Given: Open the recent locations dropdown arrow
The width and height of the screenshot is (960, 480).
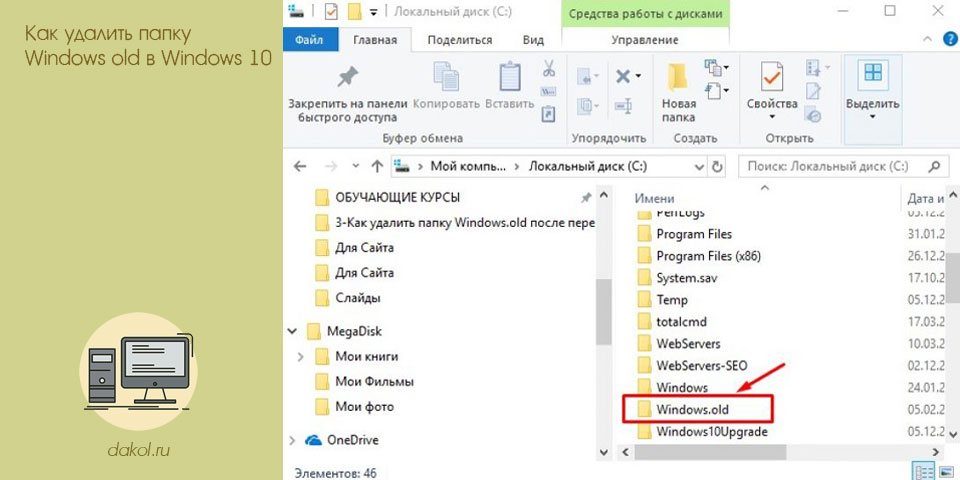Looking at the screenshot, I should (355, 167).
